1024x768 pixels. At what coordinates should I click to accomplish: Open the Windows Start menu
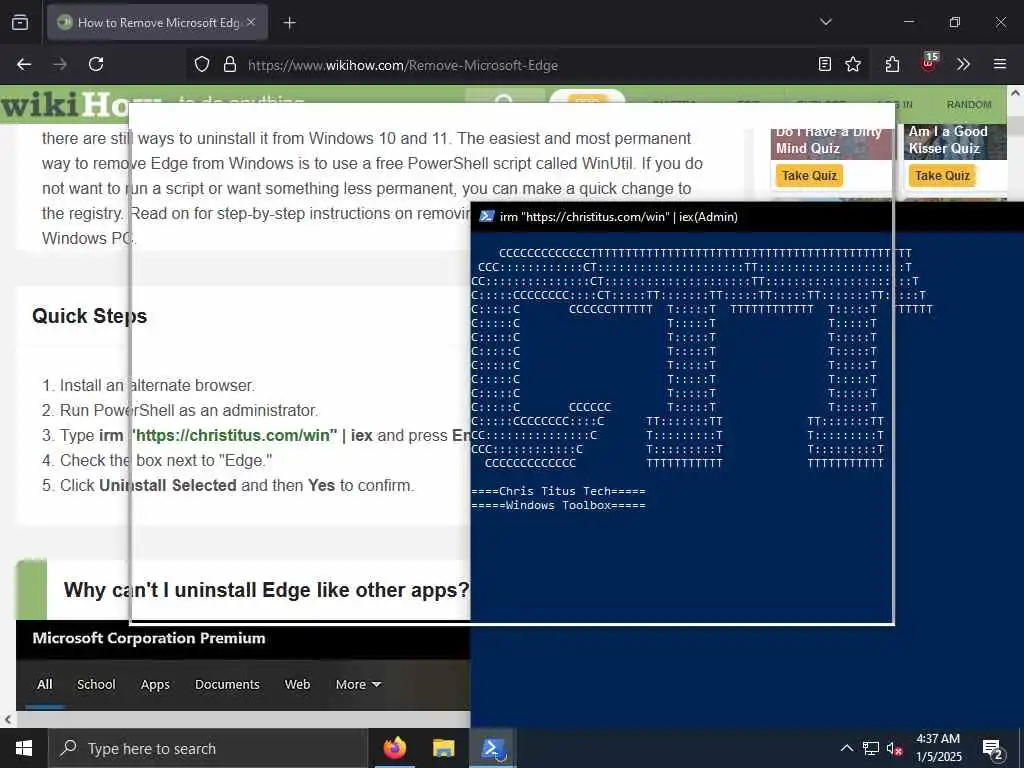pos(24,748)
